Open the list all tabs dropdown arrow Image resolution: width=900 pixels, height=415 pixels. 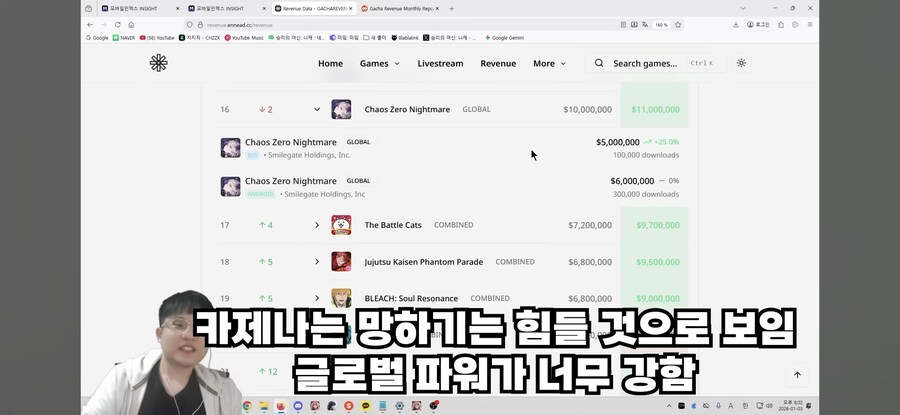(x=743, y=9)
